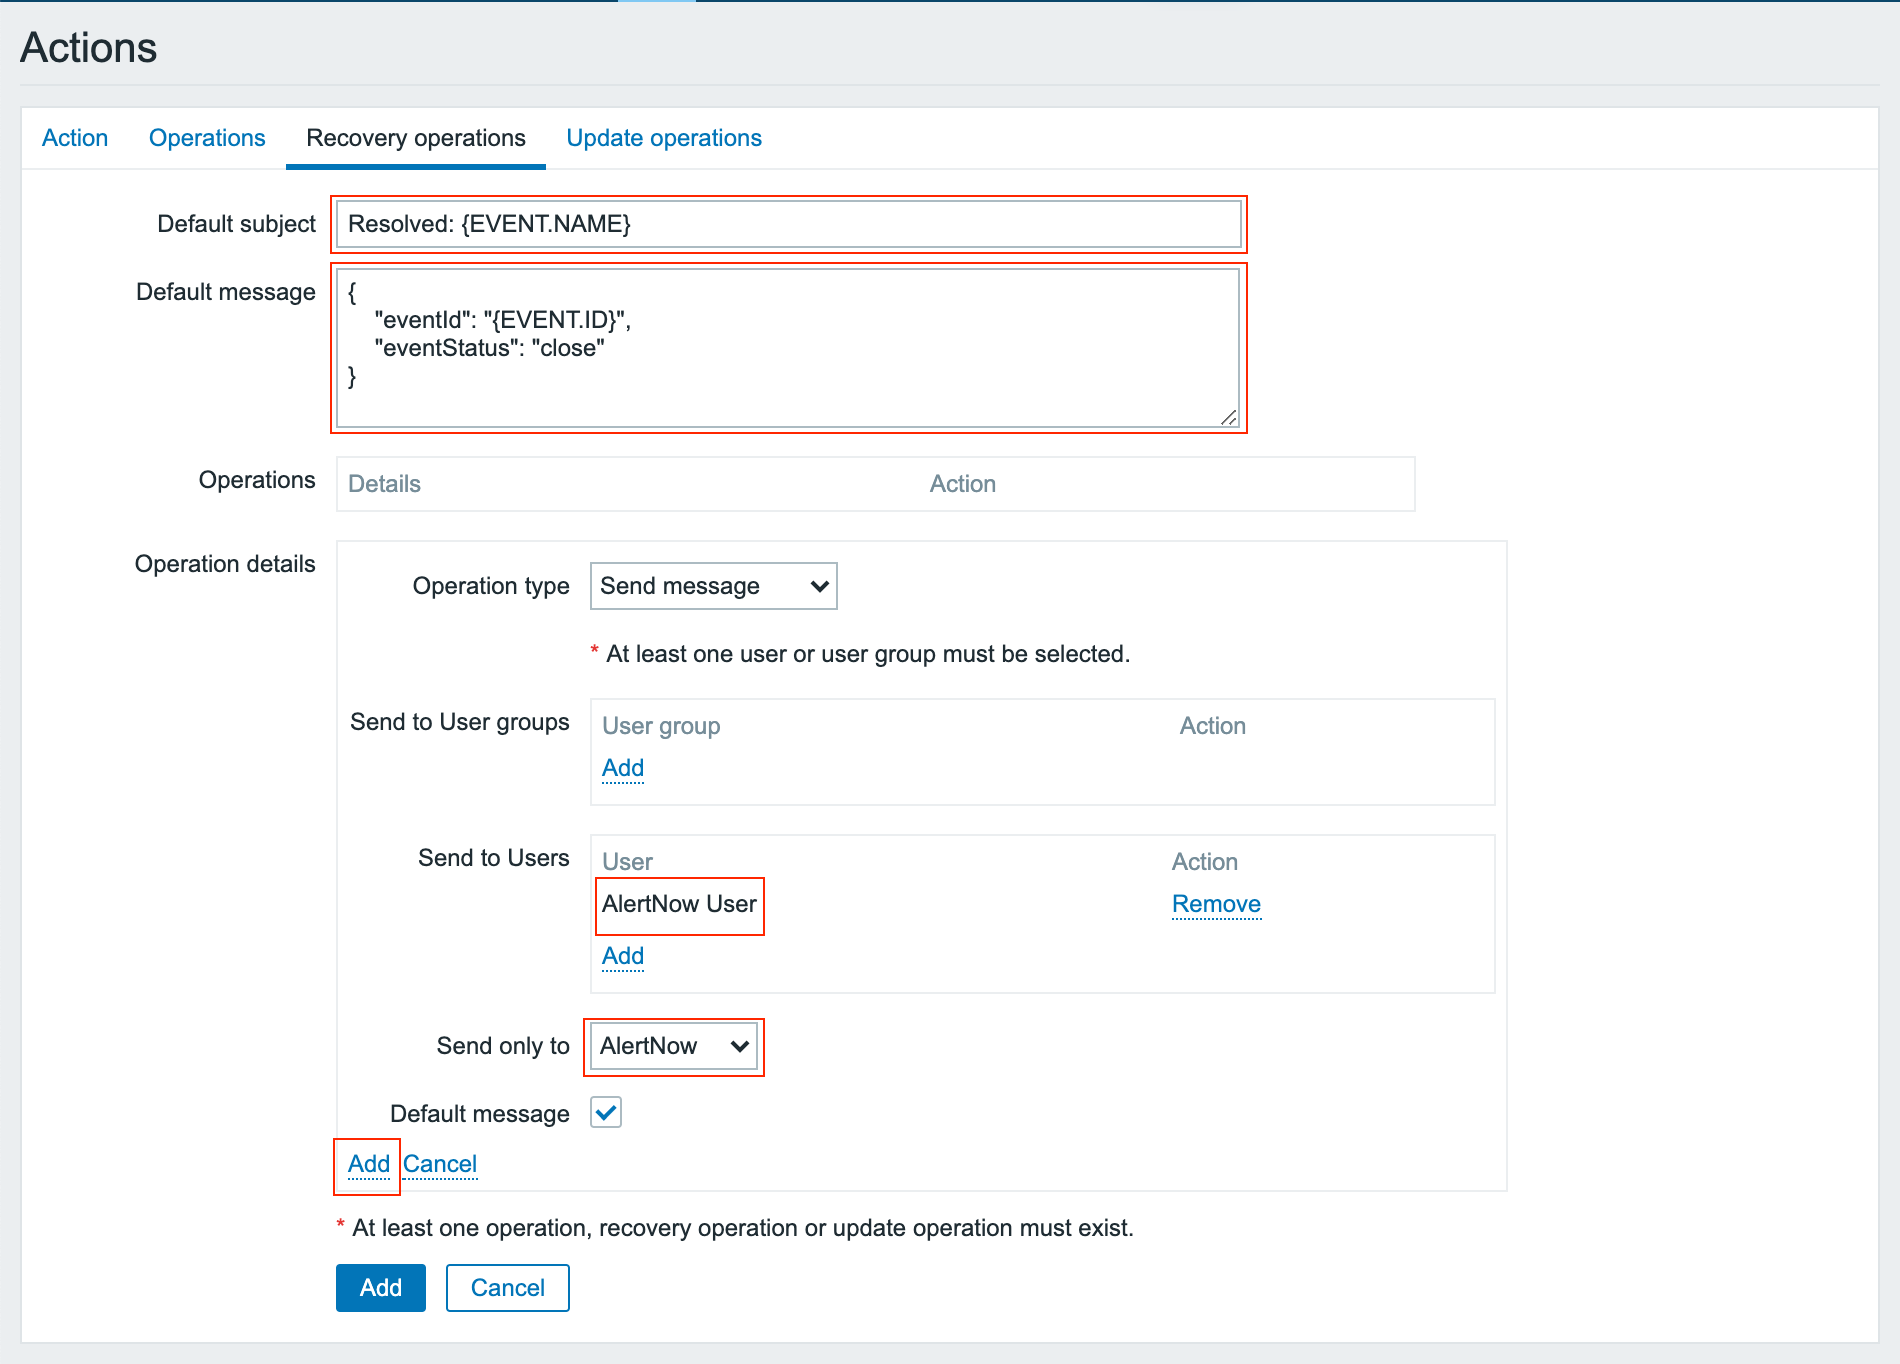This screenshot has height=1364, width=1900.
Task: Grab the Default message textarea resize handle
Action: tap(1228, 418)
